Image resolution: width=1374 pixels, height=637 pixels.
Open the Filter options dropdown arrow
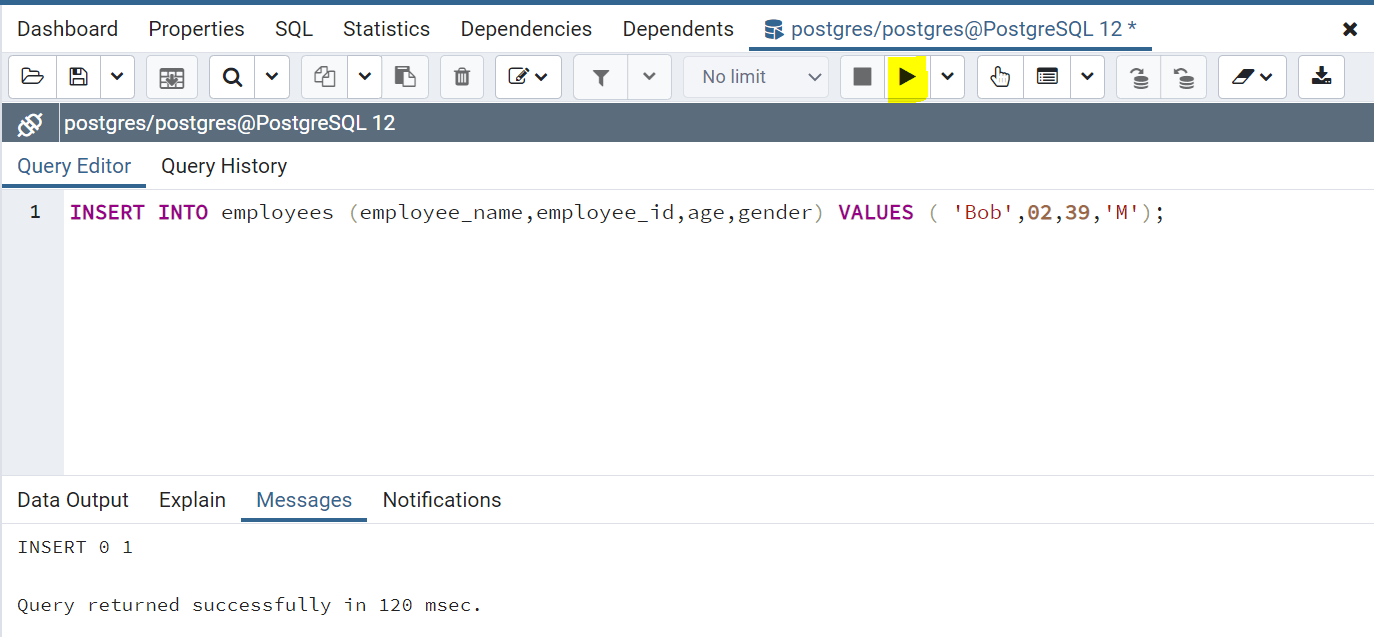click(649, 77)
